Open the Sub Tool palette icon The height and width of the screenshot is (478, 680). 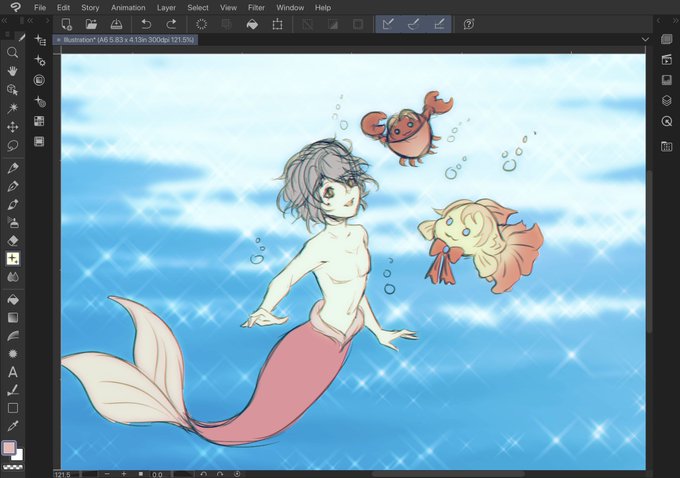39,40
